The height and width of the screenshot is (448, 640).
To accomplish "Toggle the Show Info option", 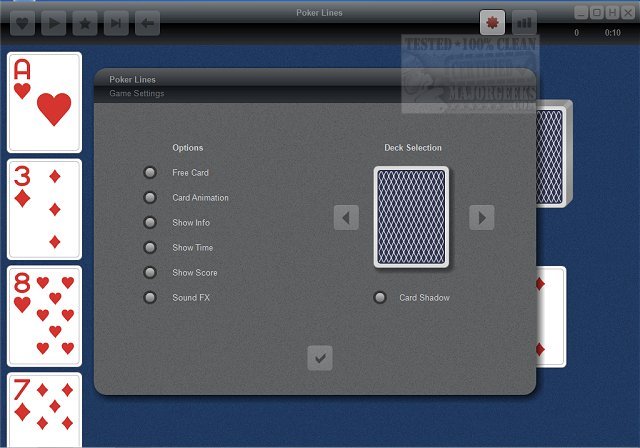I will pyautogui.click(x=150, y=222).
